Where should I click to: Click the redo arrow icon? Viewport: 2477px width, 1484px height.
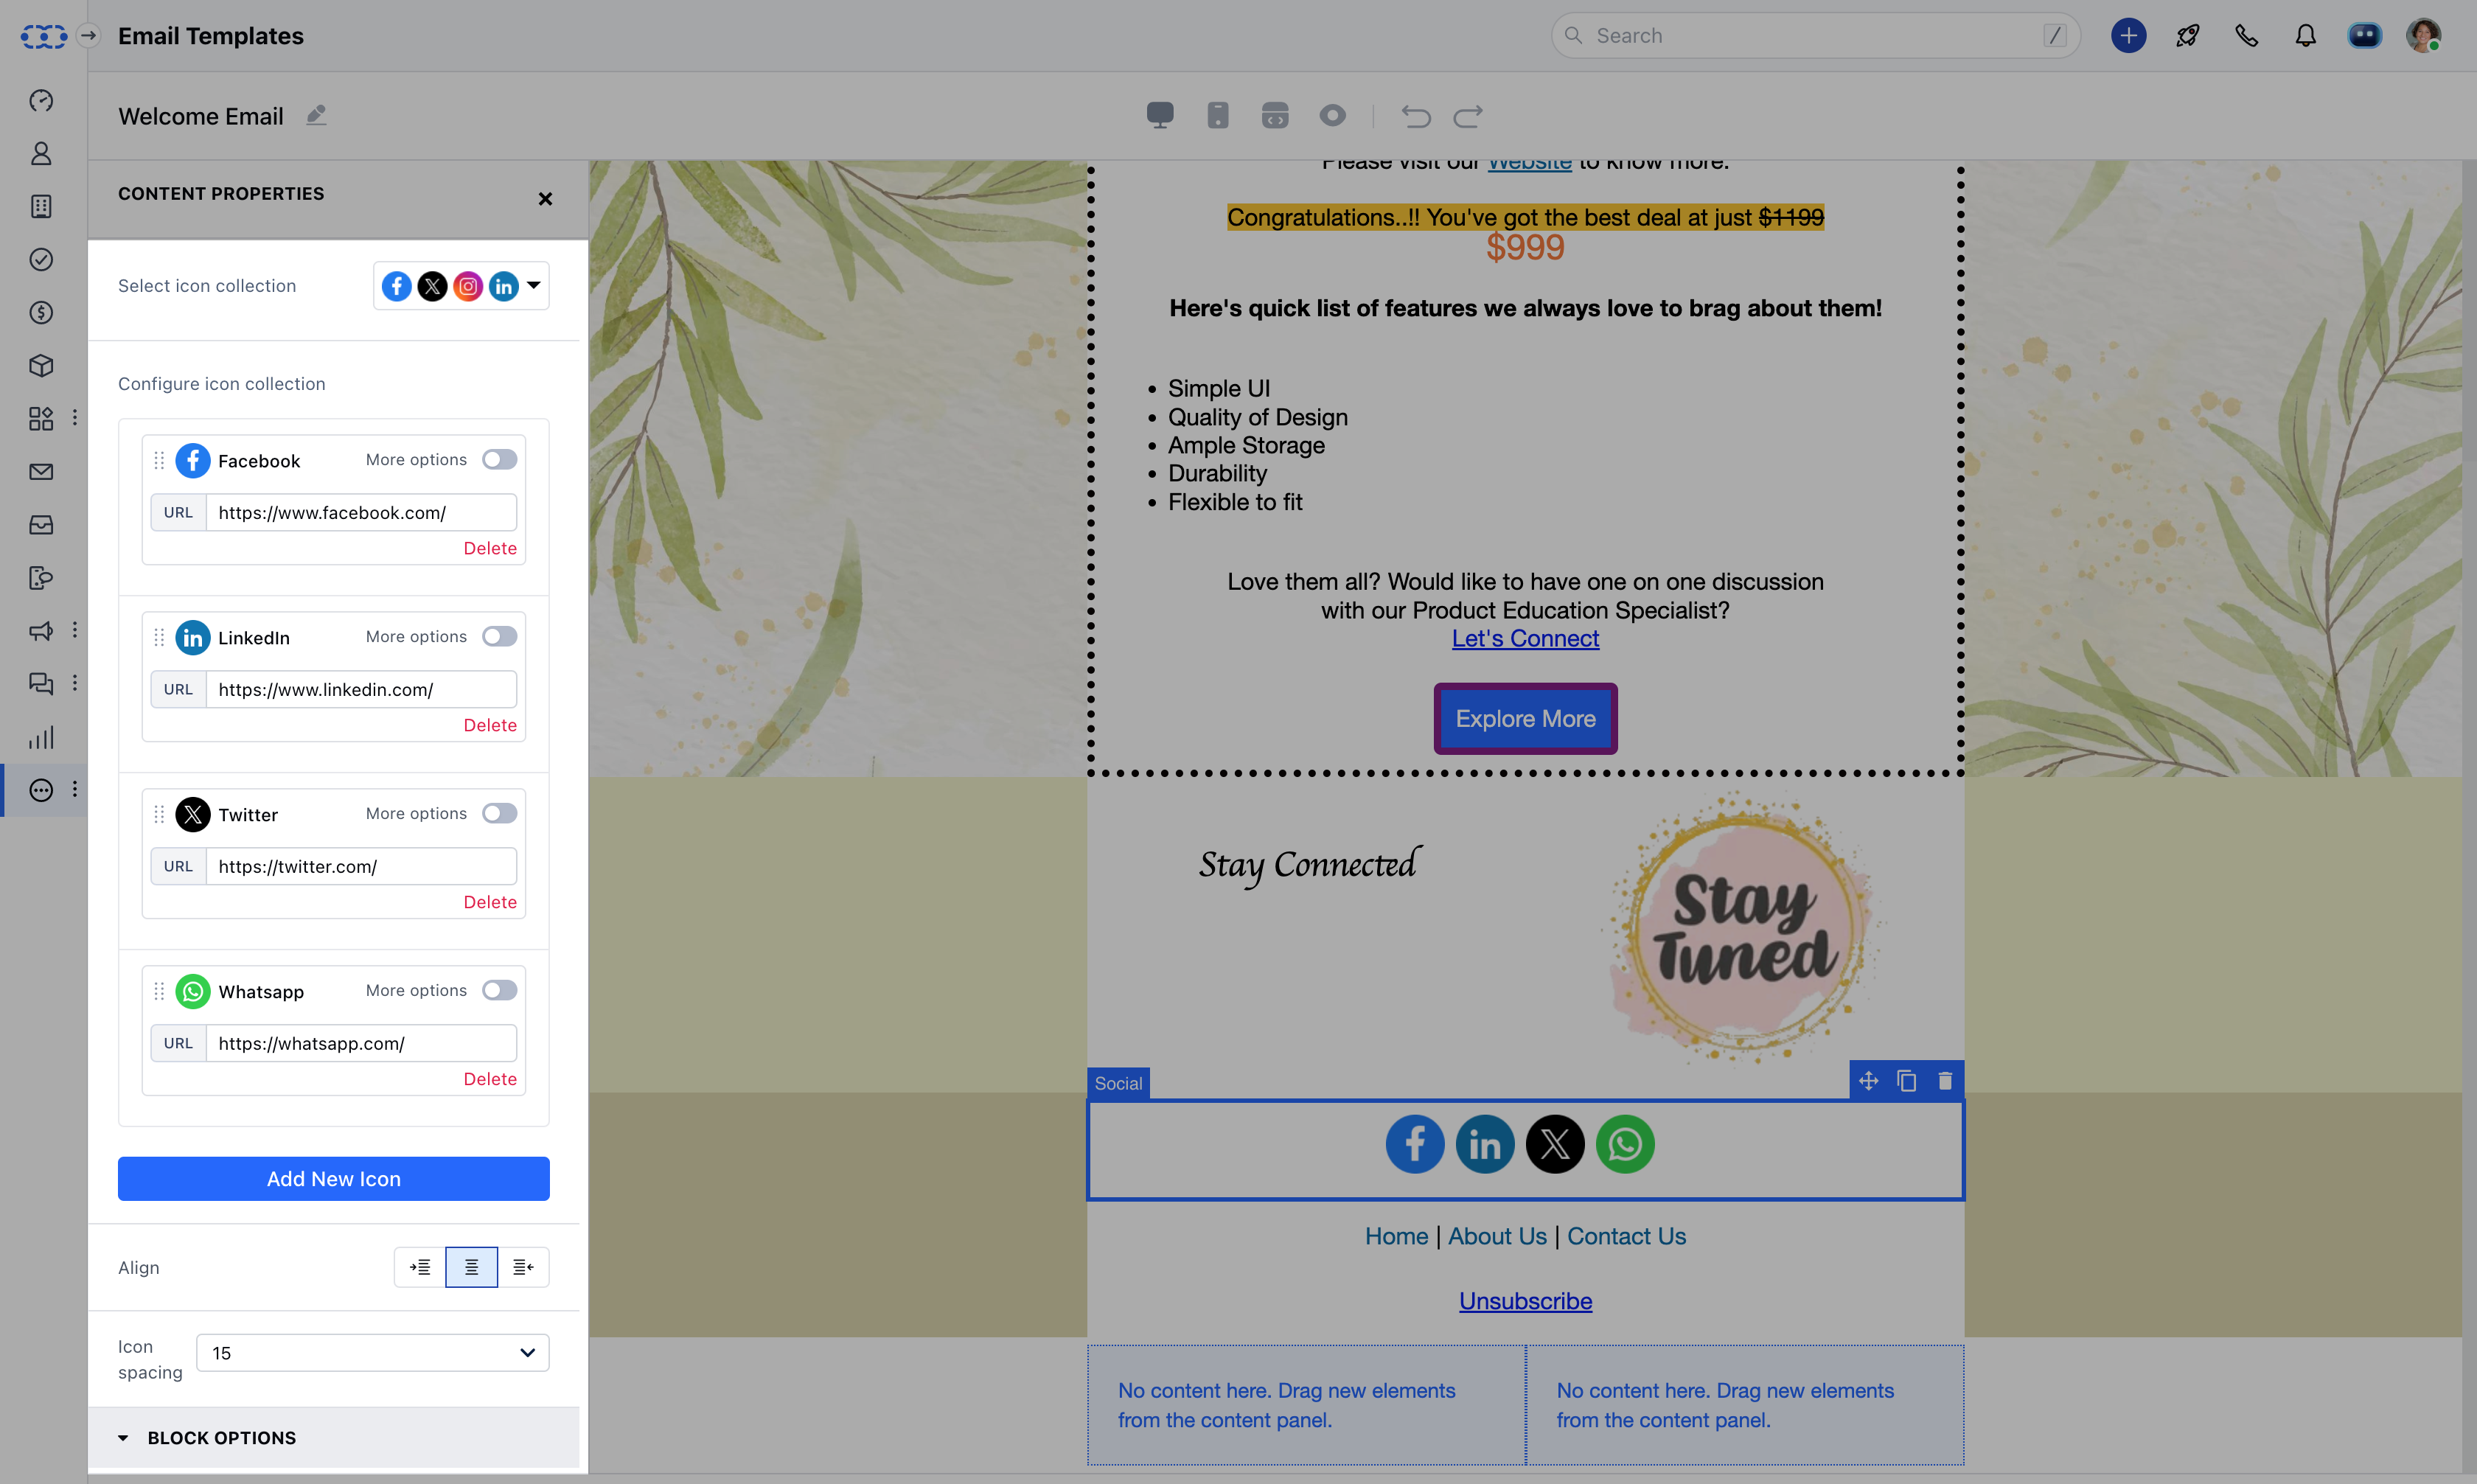click(1467, 116)
